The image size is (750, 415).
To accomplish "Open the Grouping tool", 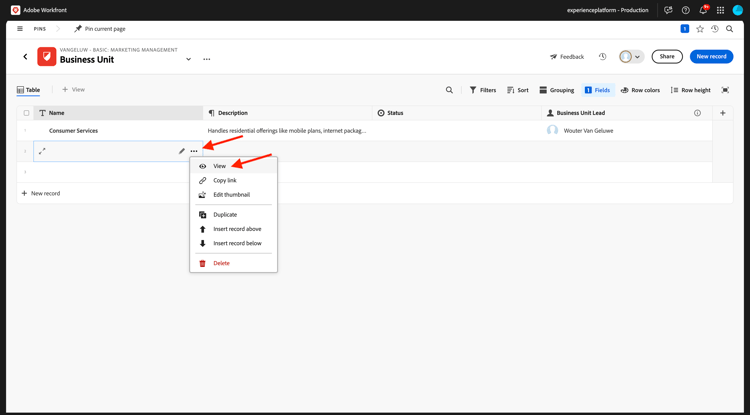I will coord(557,90).
